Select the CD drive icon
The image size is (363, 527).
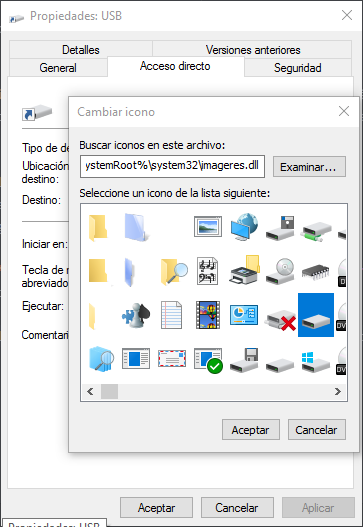point(280,271)
